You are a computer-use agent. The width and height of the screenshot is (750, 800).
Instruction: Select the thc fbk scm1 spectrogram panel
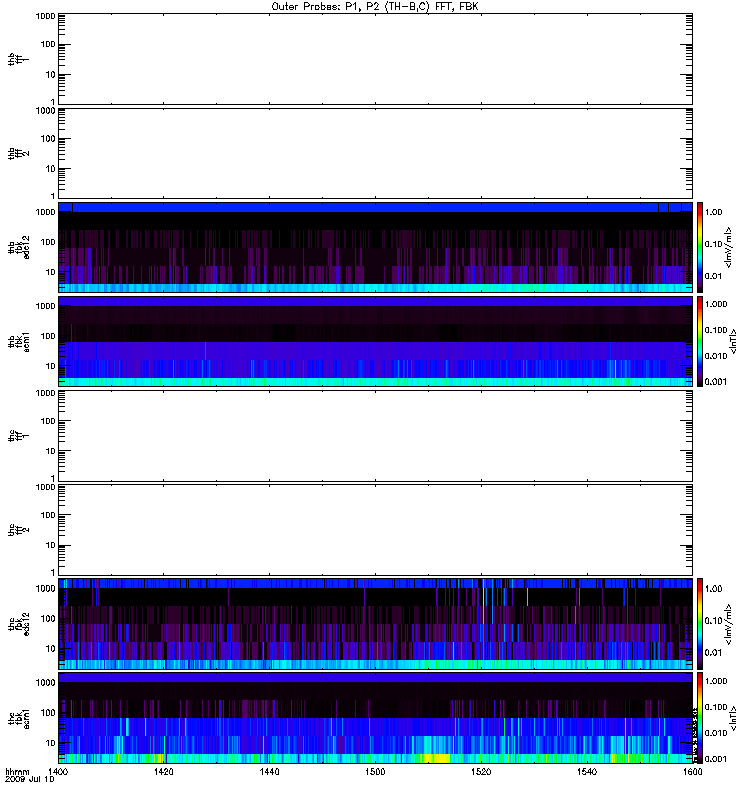coord(376,718)
